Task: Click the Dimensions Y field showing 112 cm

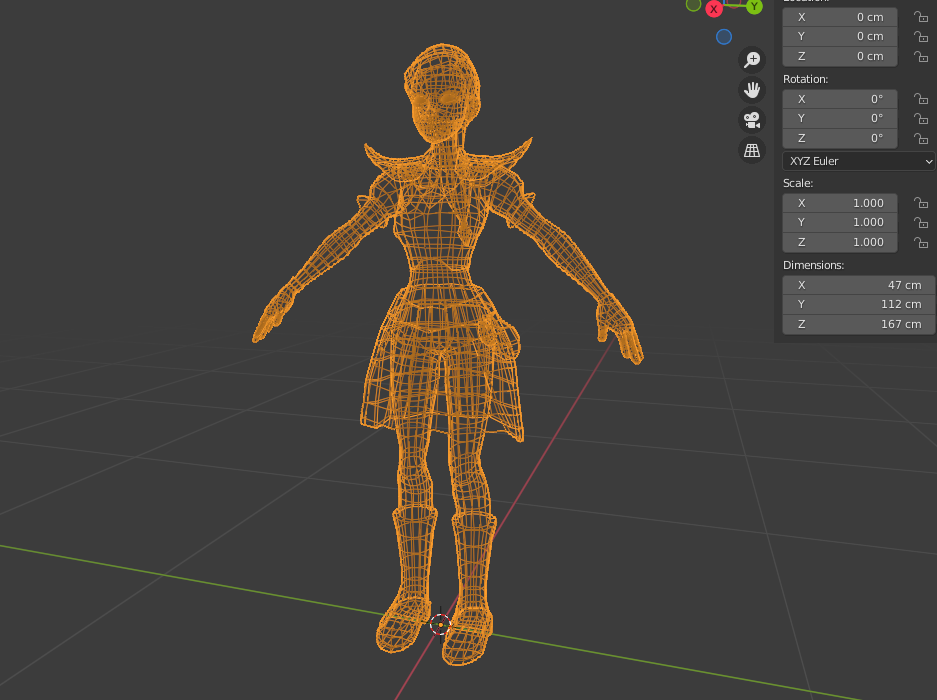Action: coord(859,304)
